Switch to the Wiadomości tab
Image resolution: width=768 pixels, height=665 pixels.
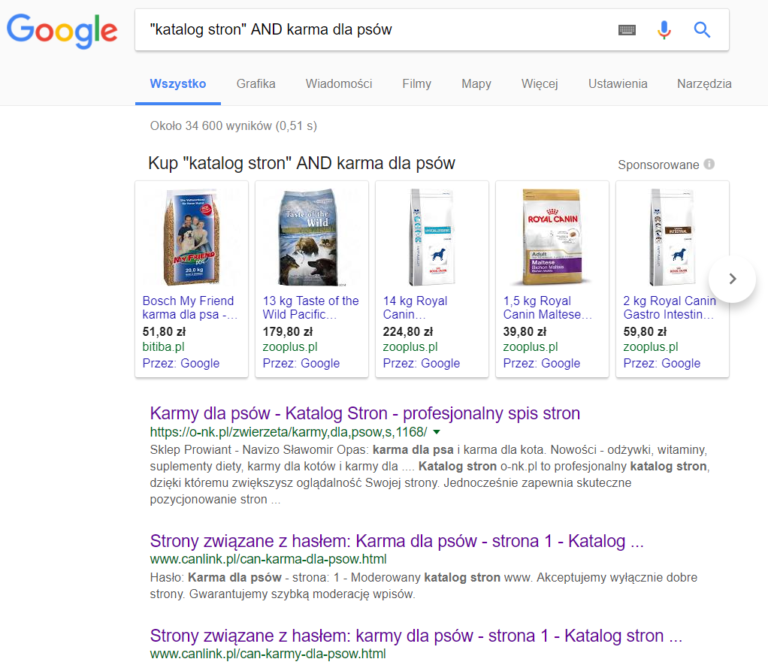coord(338,84)
